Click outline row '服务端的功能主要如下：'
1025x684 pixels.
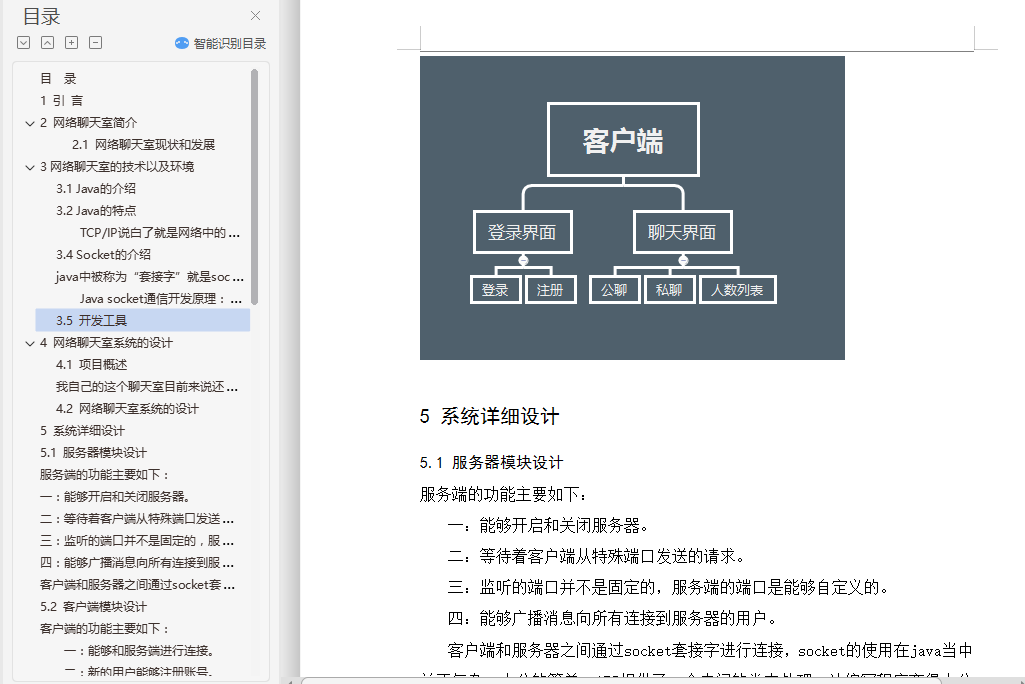tap(105, 475)
